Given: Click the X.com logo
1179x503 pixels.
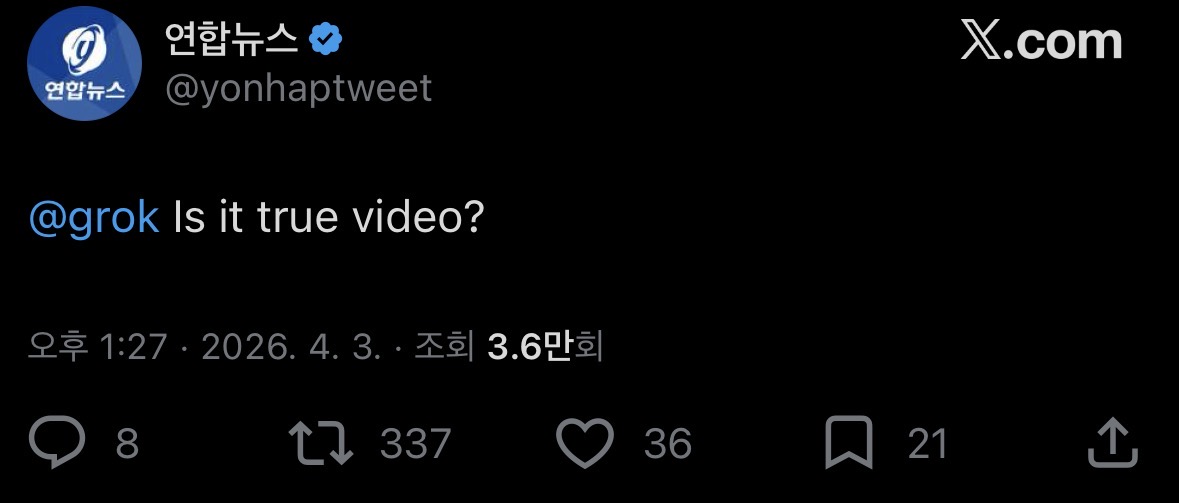Looking at the screenshot, I should [x=1041, y=42].
